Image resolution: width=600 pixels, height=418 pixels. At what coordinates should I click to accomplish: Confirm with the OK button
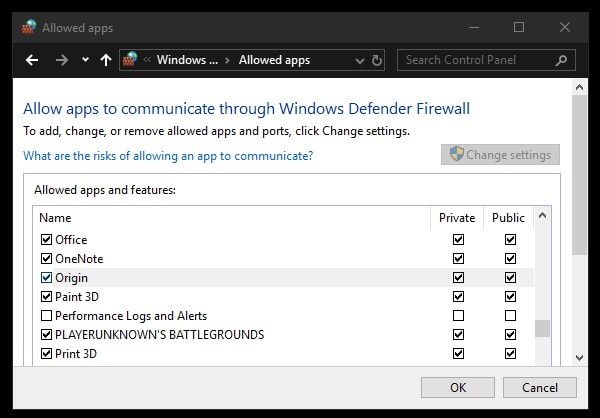tap(458, 387)
